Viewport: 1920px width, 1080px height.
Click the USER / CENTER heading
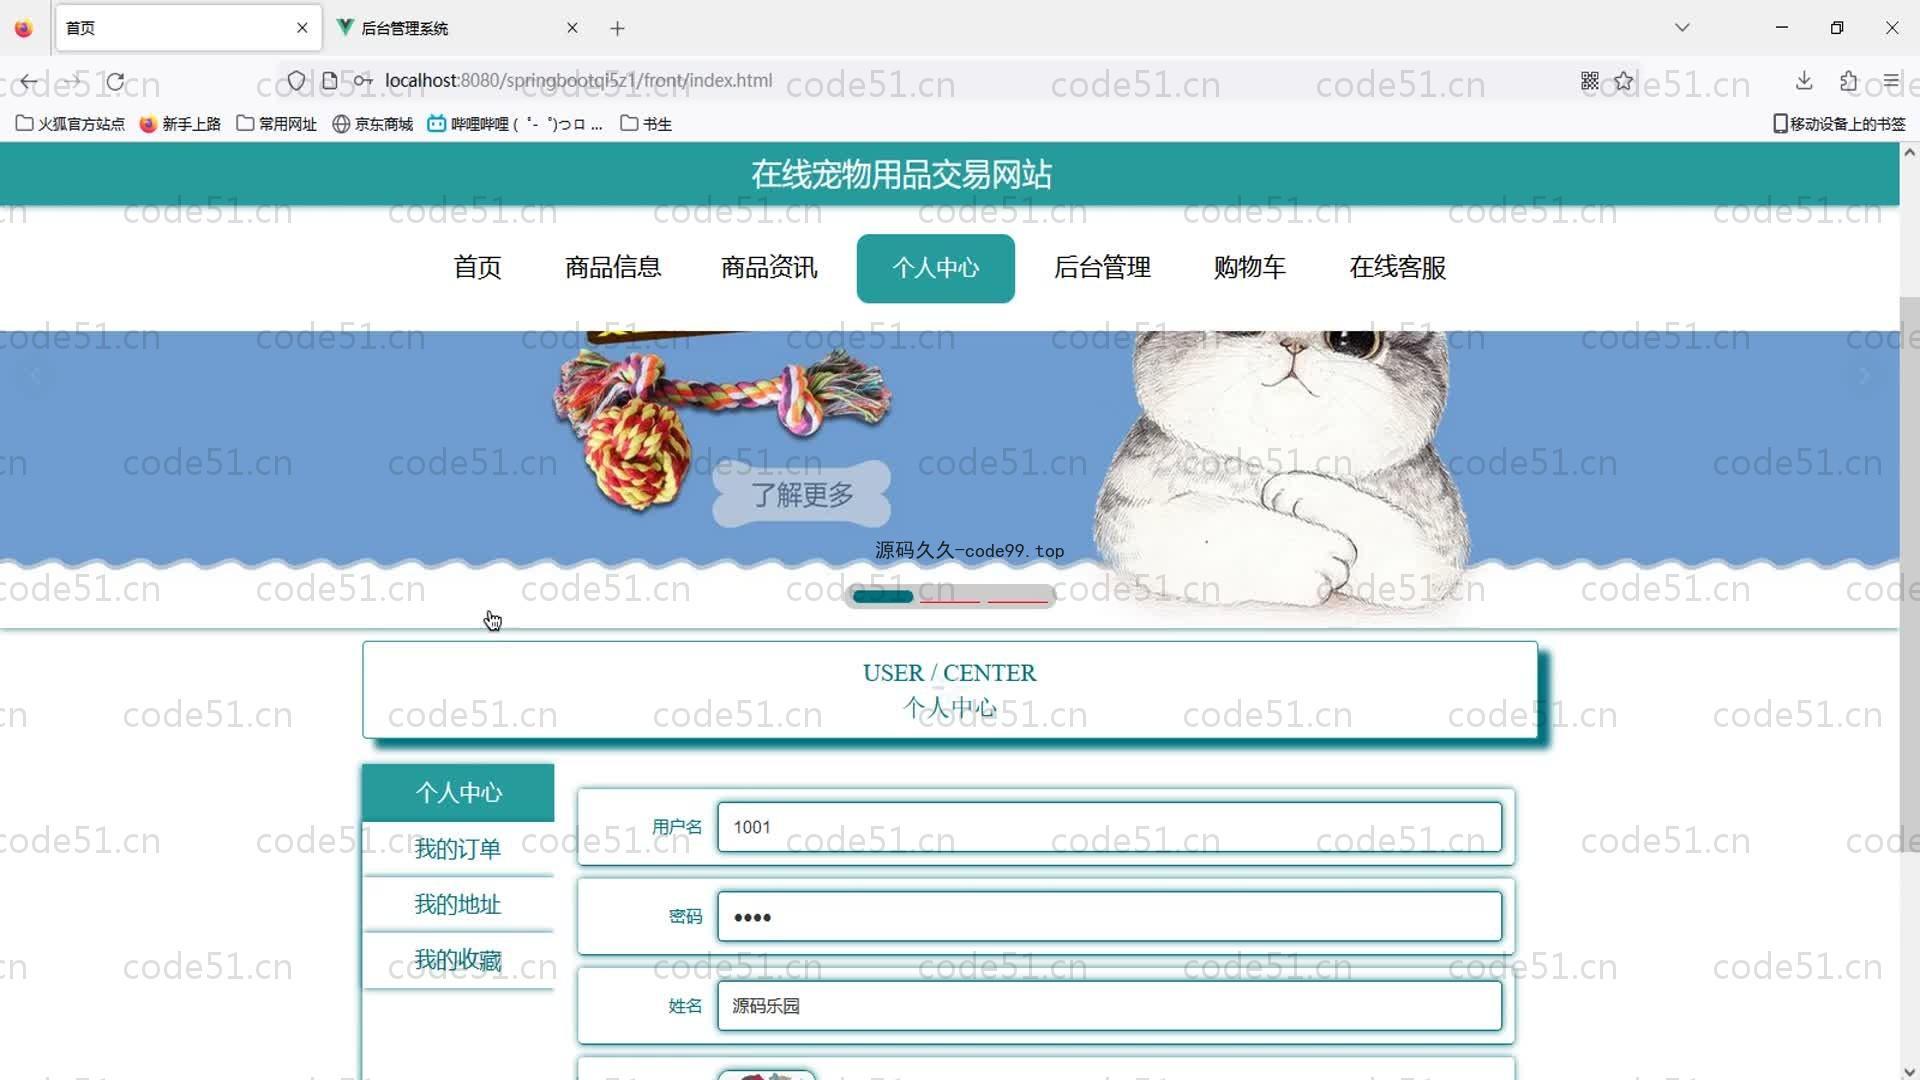coord(949,673)
